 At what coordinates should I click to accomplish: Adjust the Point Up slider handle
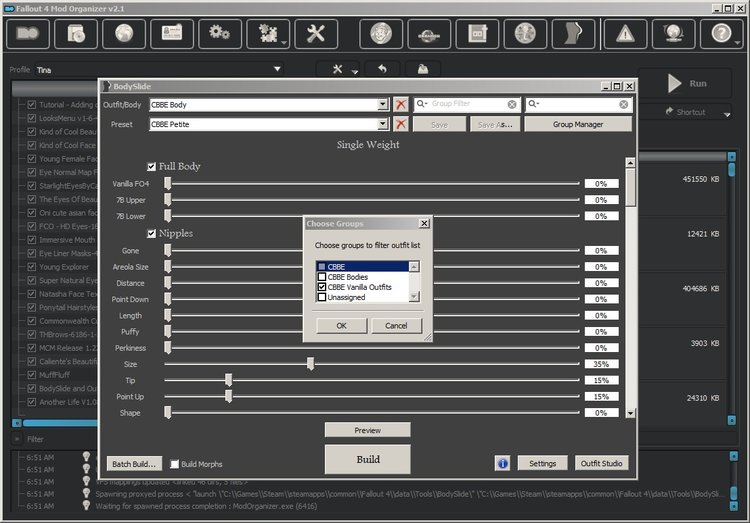point(229,396)
